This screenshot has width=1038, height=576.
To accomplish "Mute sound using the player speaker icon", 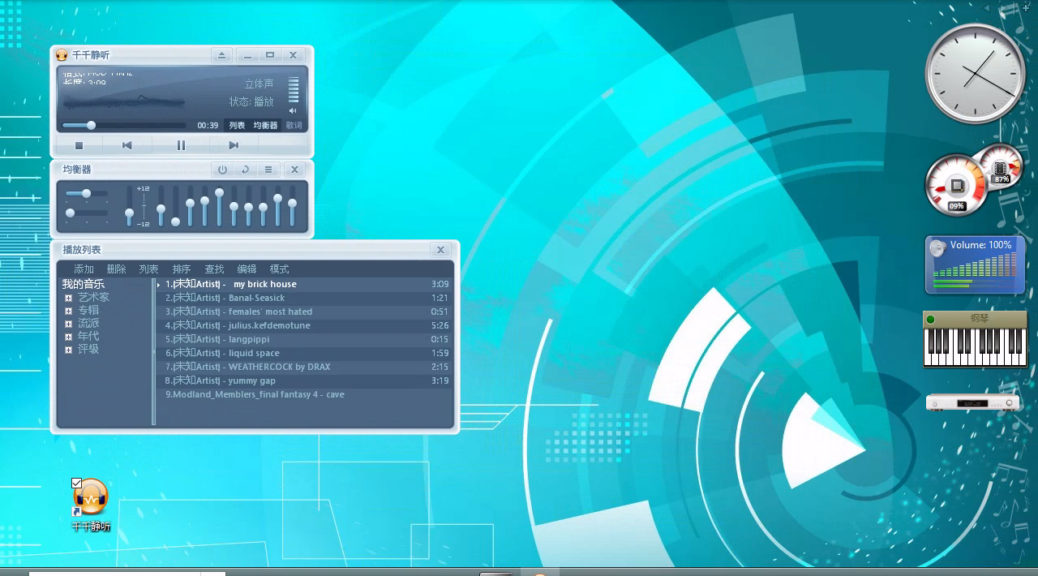I will click(x=293, y=111).
